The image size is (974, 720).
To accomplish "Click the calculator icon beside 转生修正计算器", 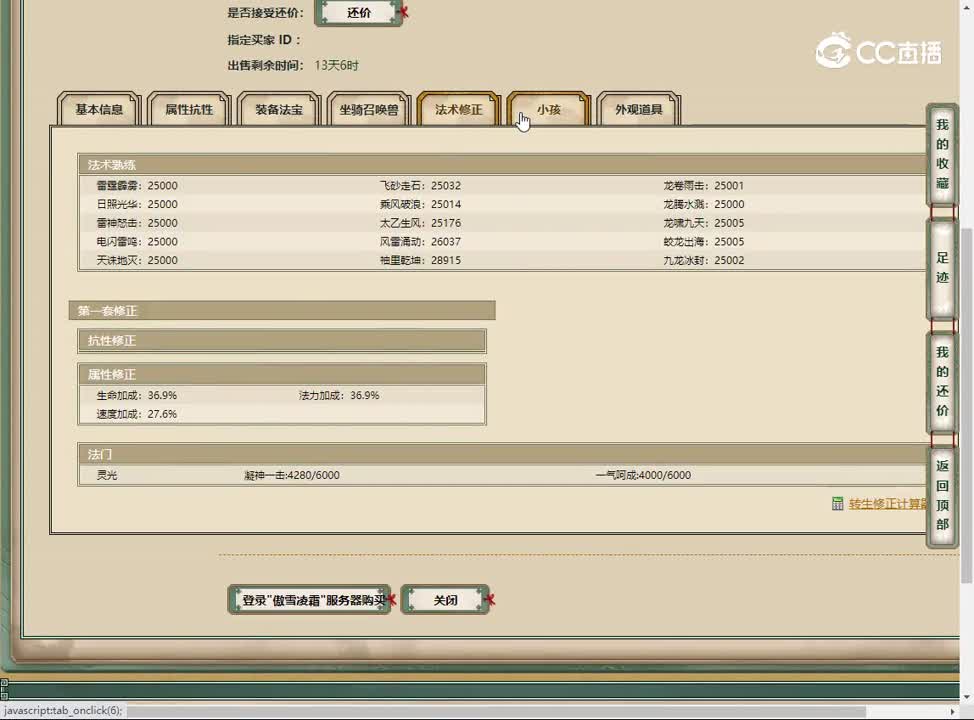I will pos(837,504).
